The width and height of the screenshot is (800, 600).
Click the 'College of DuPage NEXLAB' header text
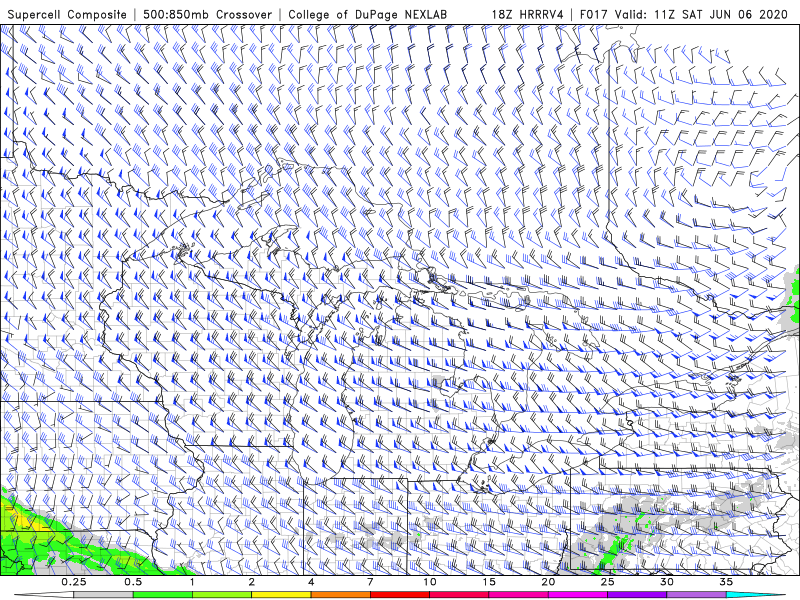(x=367, y=15)
